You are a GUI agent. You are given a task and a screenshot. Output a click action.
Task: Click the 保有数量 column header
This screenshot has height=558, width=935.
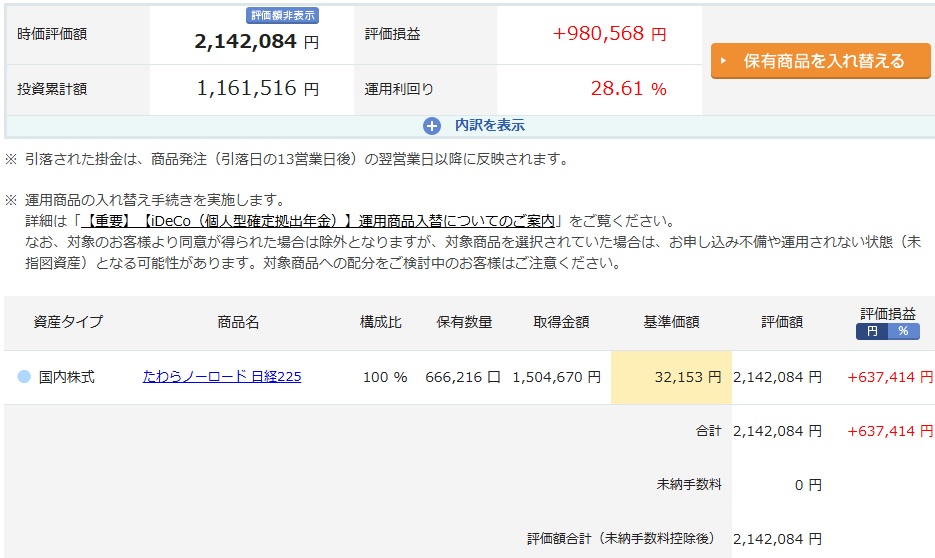click(464, 322)
